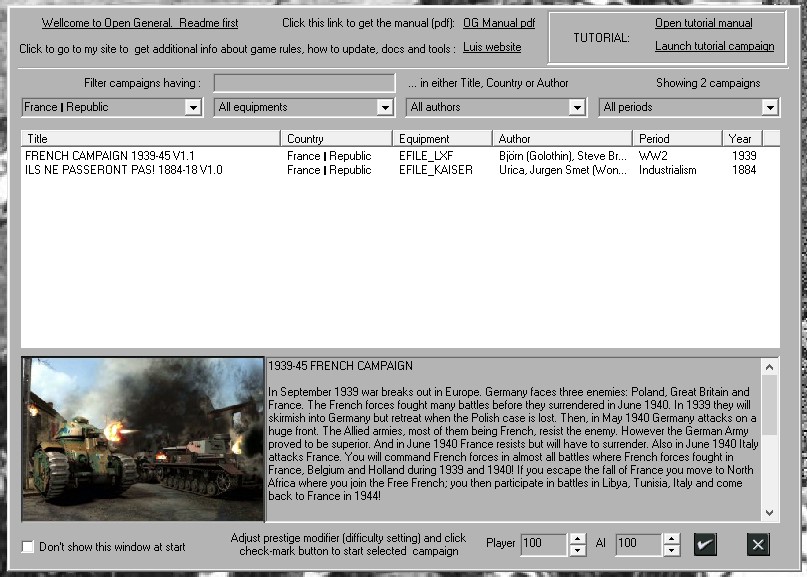Sort campaigns by Country column header
The image size is (807, 577).
336,138
